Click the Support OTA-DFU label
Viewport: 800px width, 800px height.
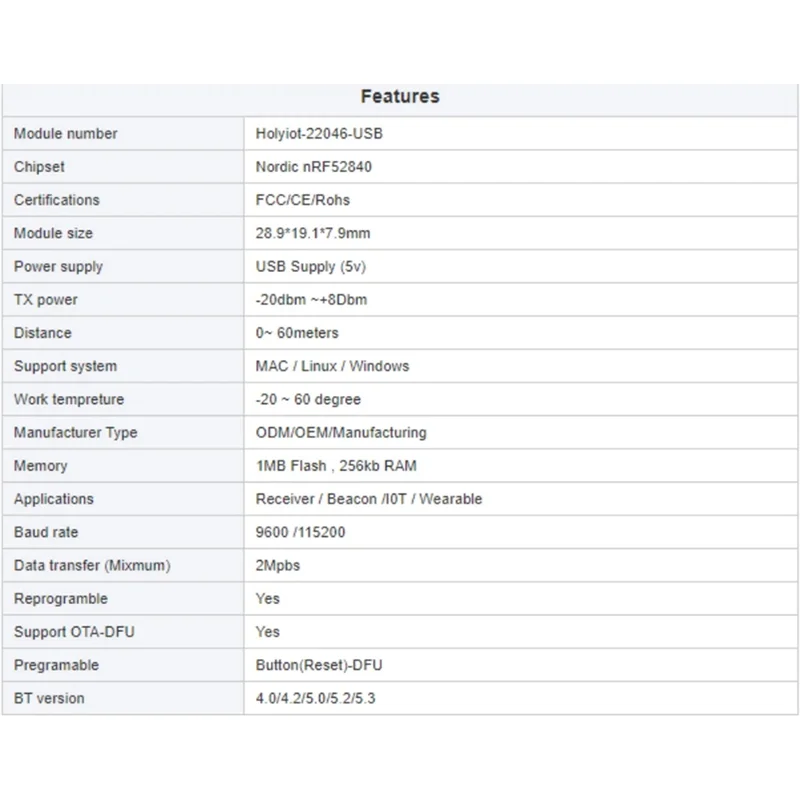point(61,632)
